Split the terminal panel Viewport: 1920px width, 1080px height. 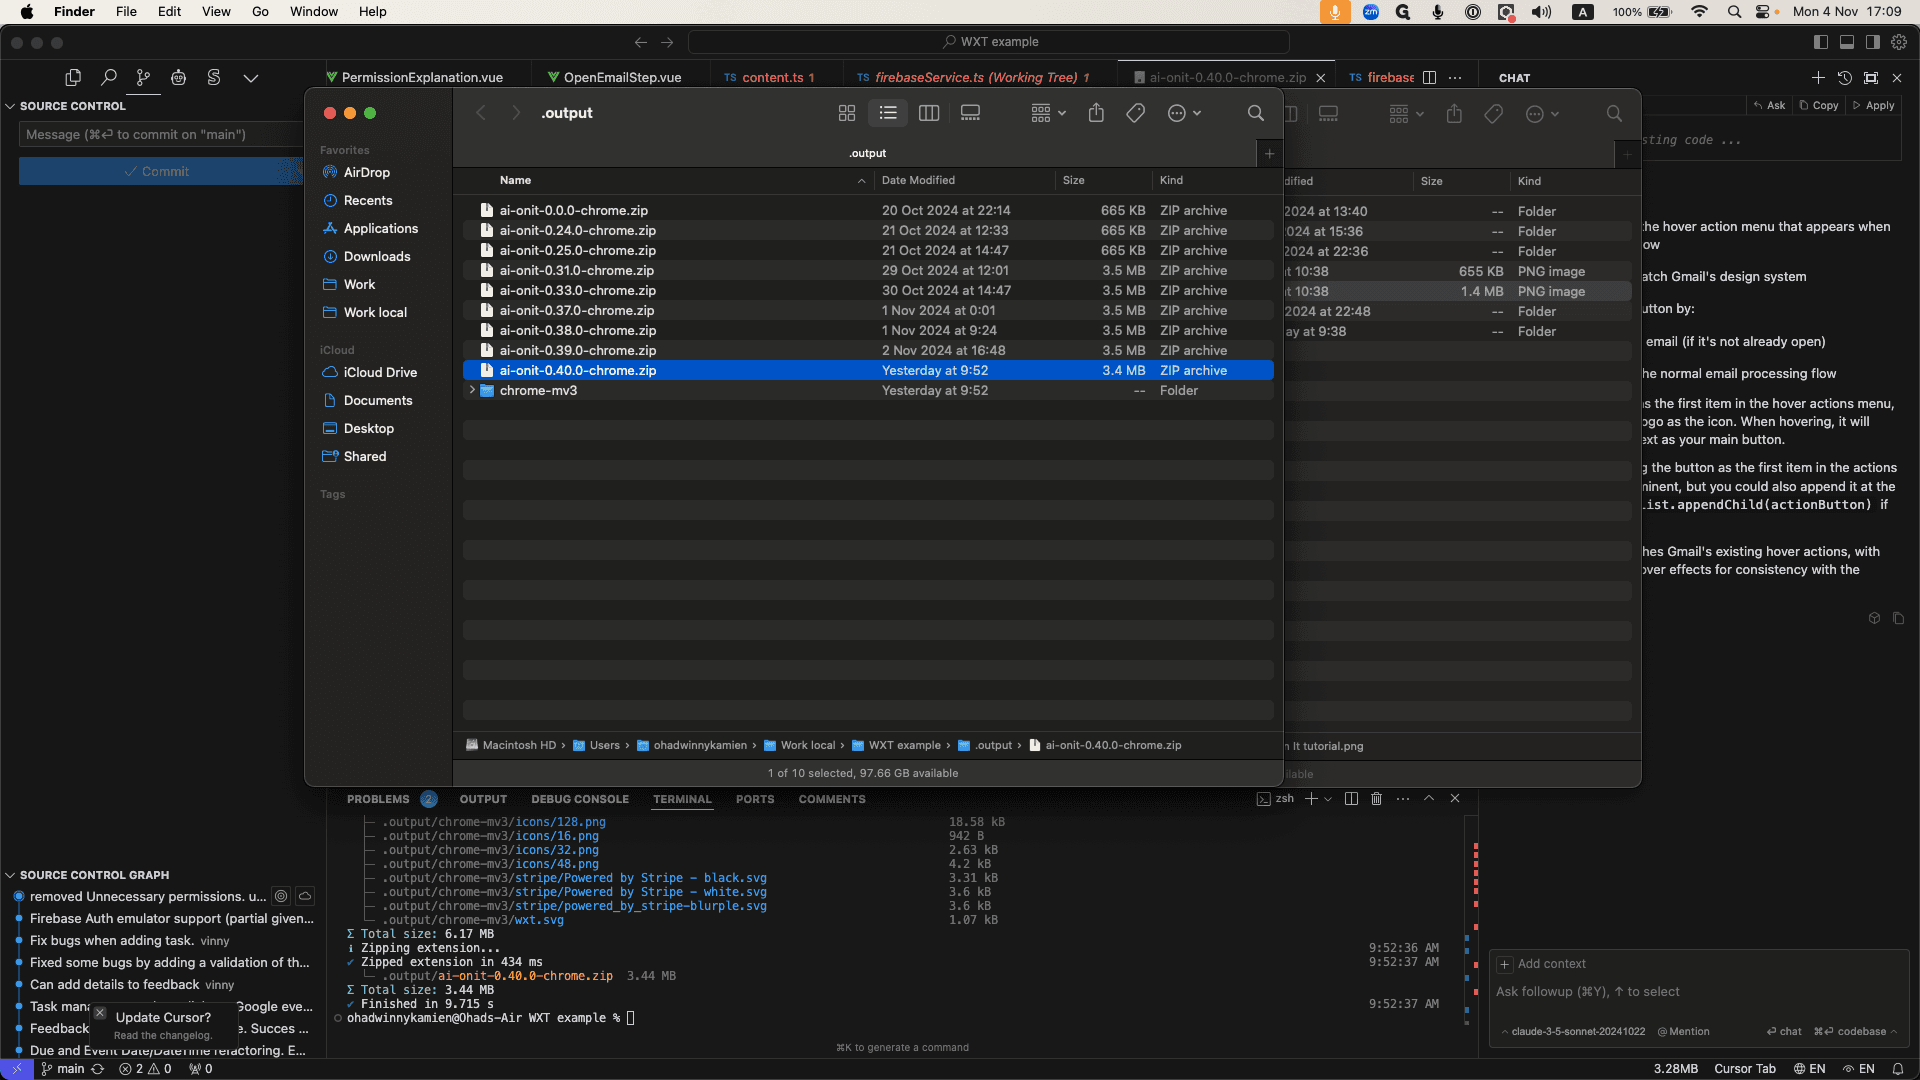coord(1351,799)
